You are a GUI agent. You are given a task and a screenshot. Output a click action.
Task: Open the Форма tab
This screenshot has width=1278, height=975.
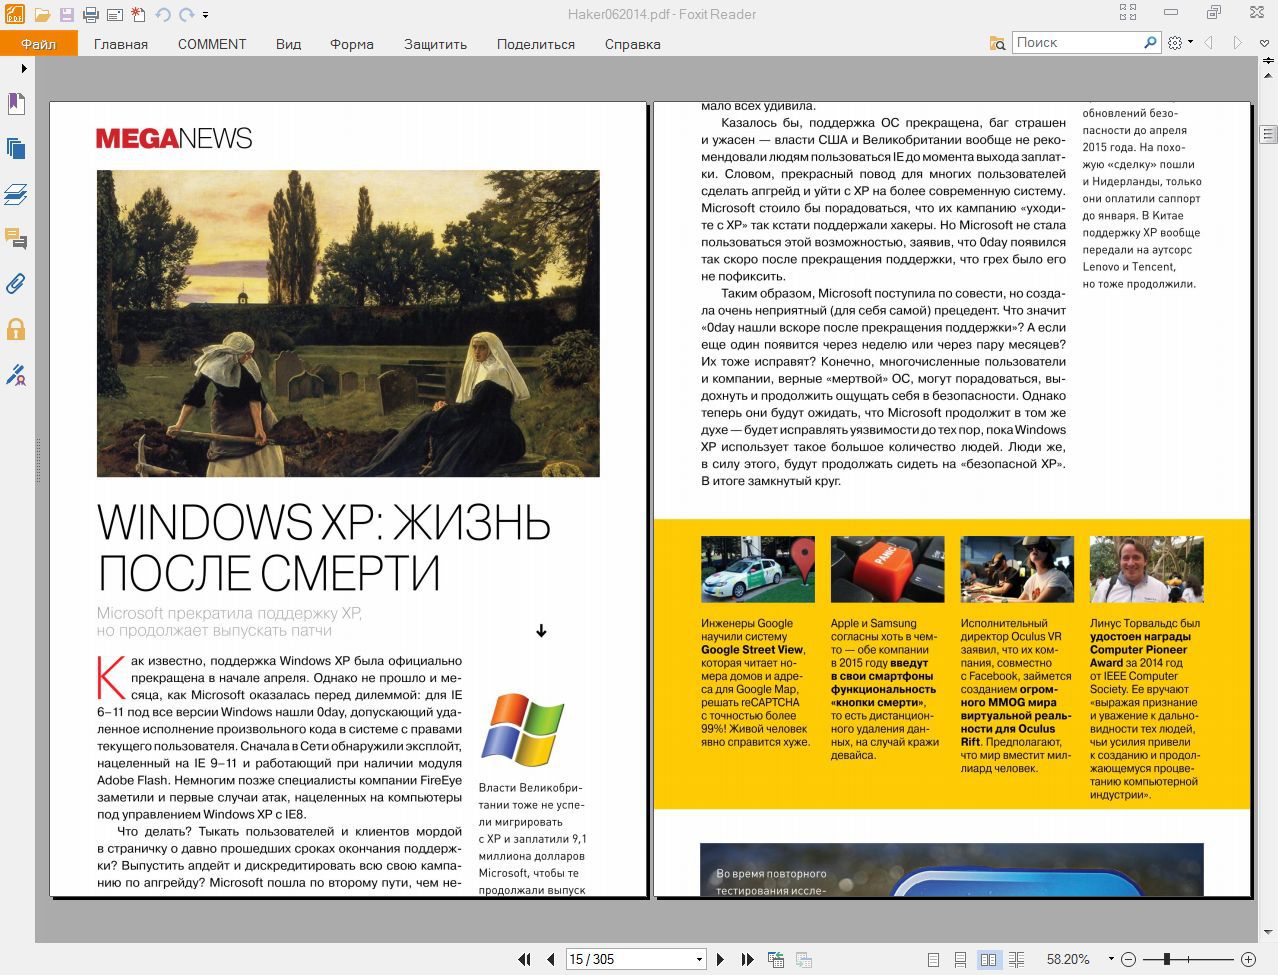(352, 44)
